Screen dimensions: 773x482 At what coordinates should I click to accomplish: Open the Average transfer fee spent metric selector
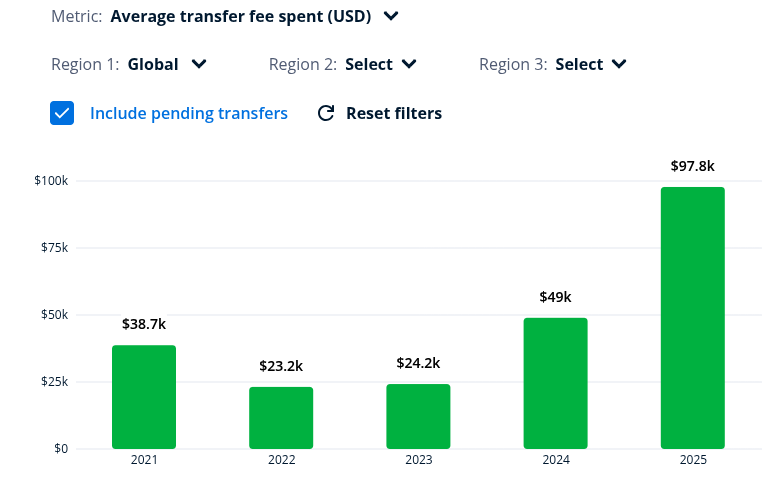click(254, 16)
